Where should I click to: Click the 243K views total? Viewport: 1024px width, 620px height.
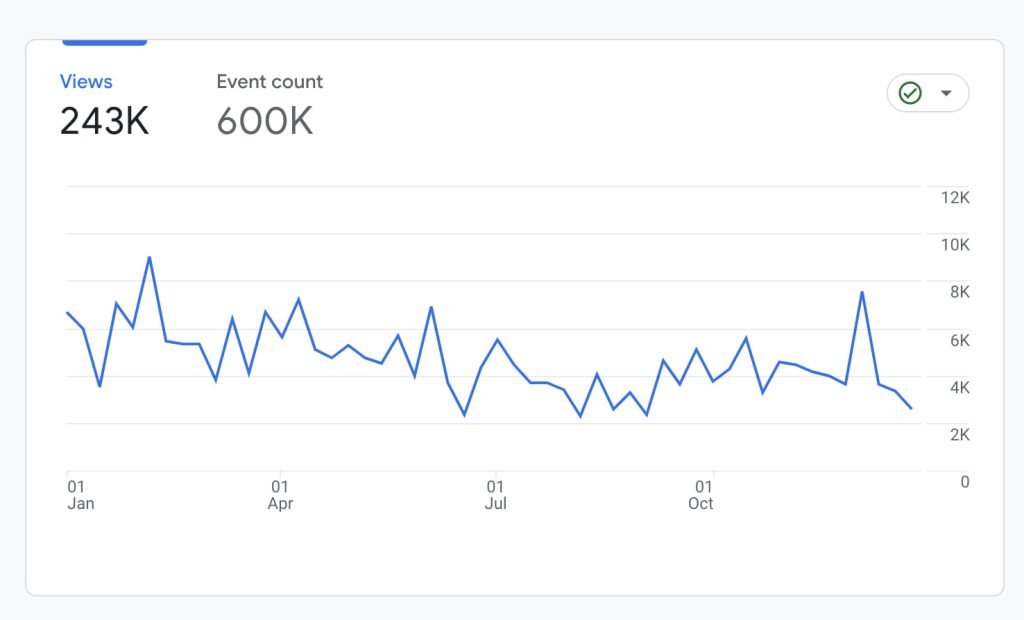click(x=104, y=122)
